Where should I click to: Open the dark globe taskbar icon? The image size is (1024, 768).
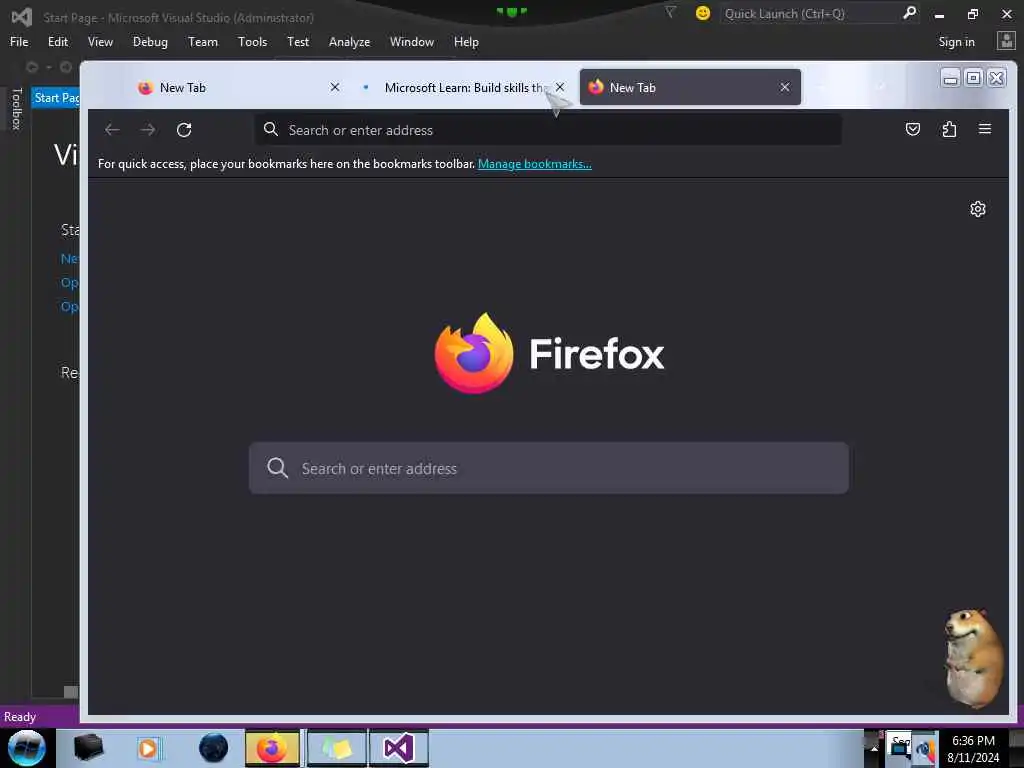coord(214,748)
